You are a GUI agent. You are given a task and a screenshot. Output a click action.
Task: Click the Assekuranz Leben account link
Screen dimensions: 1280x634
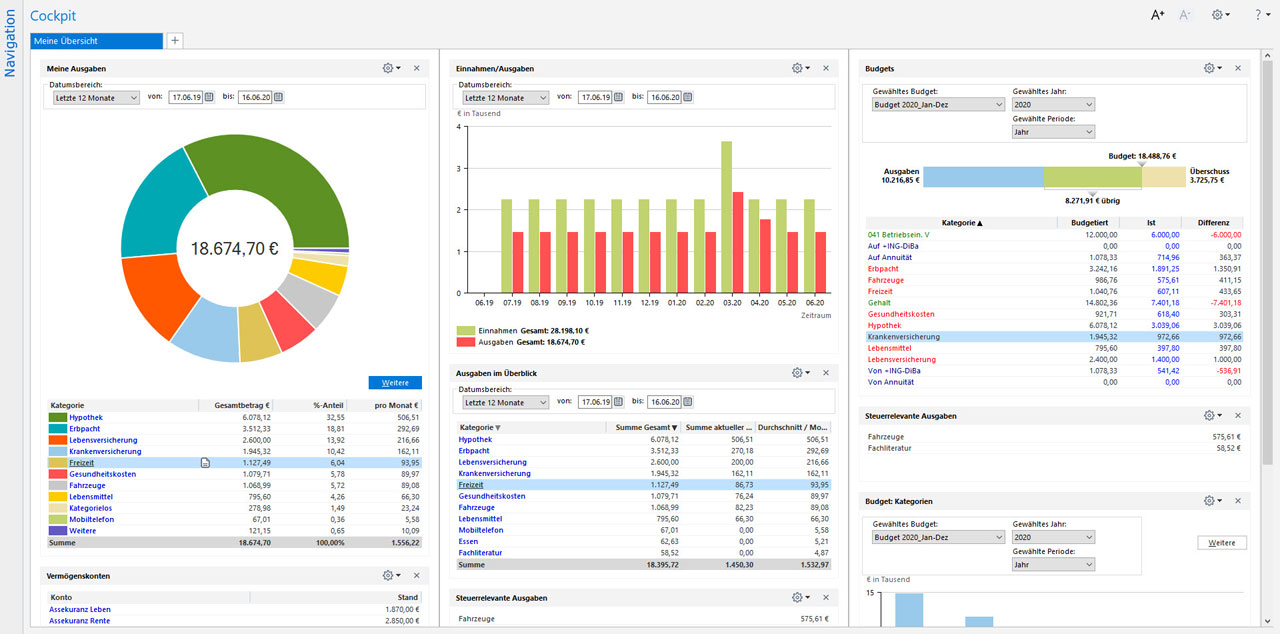80,609
